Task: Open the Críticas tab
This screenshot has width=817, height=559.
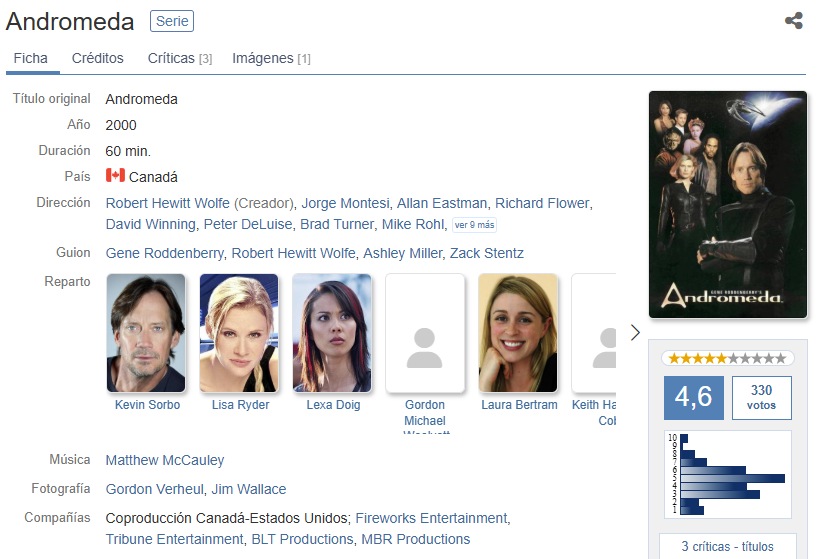Action: coord(180,58)
